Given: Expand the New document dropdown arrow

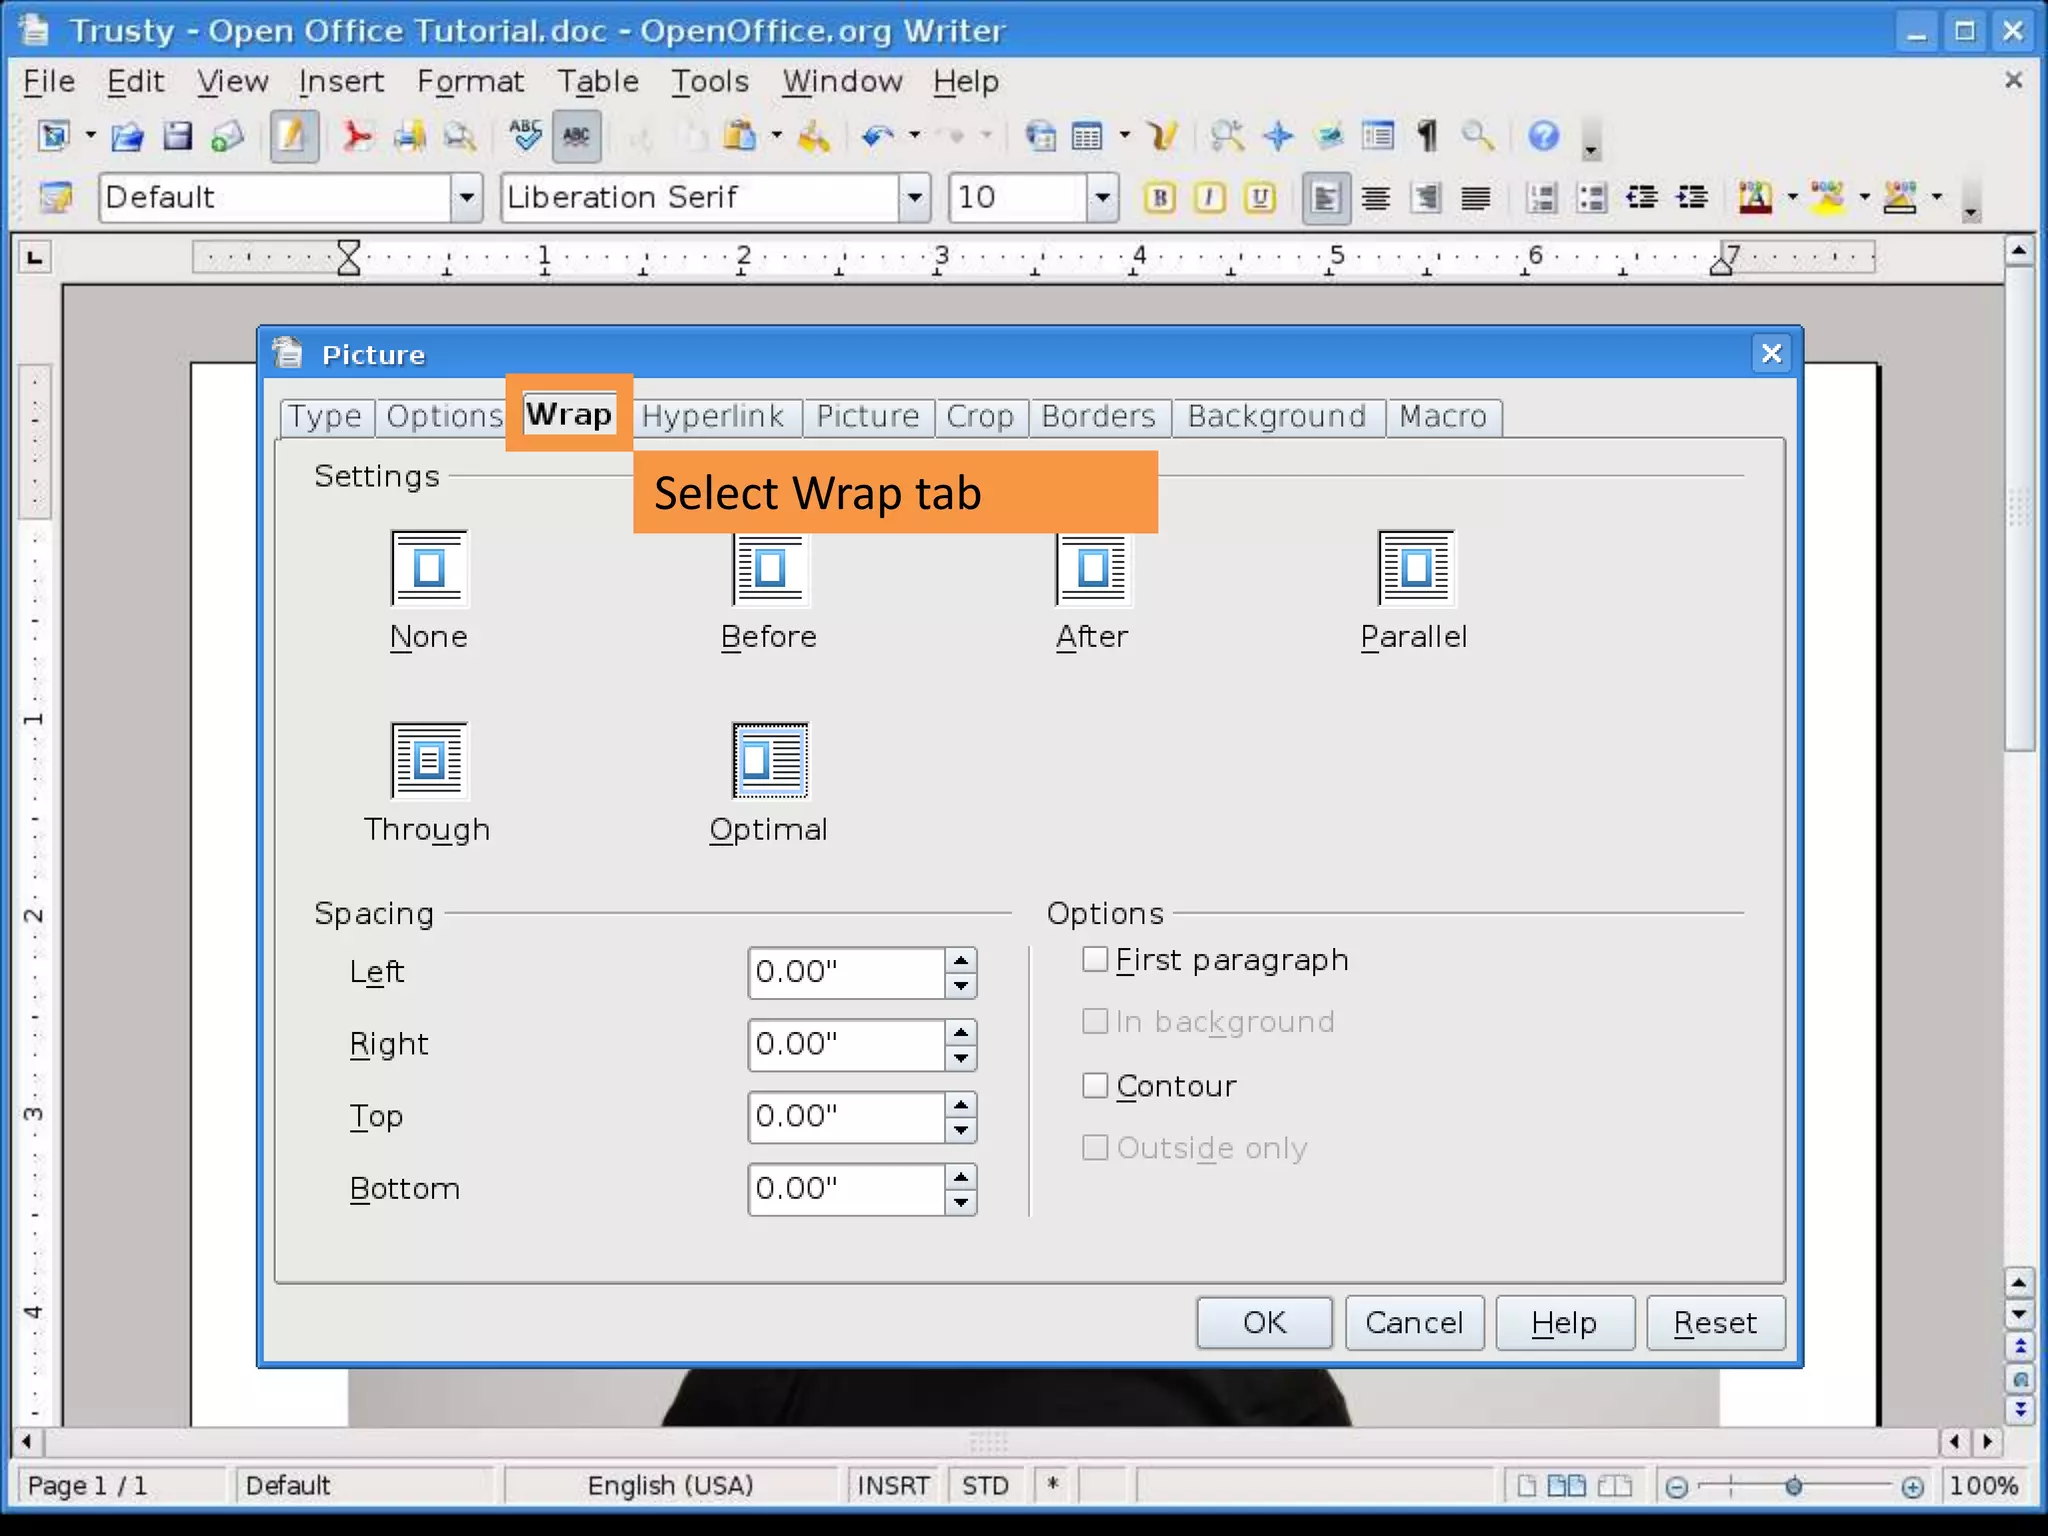Looking at the screenshot, I should point(90,136).
